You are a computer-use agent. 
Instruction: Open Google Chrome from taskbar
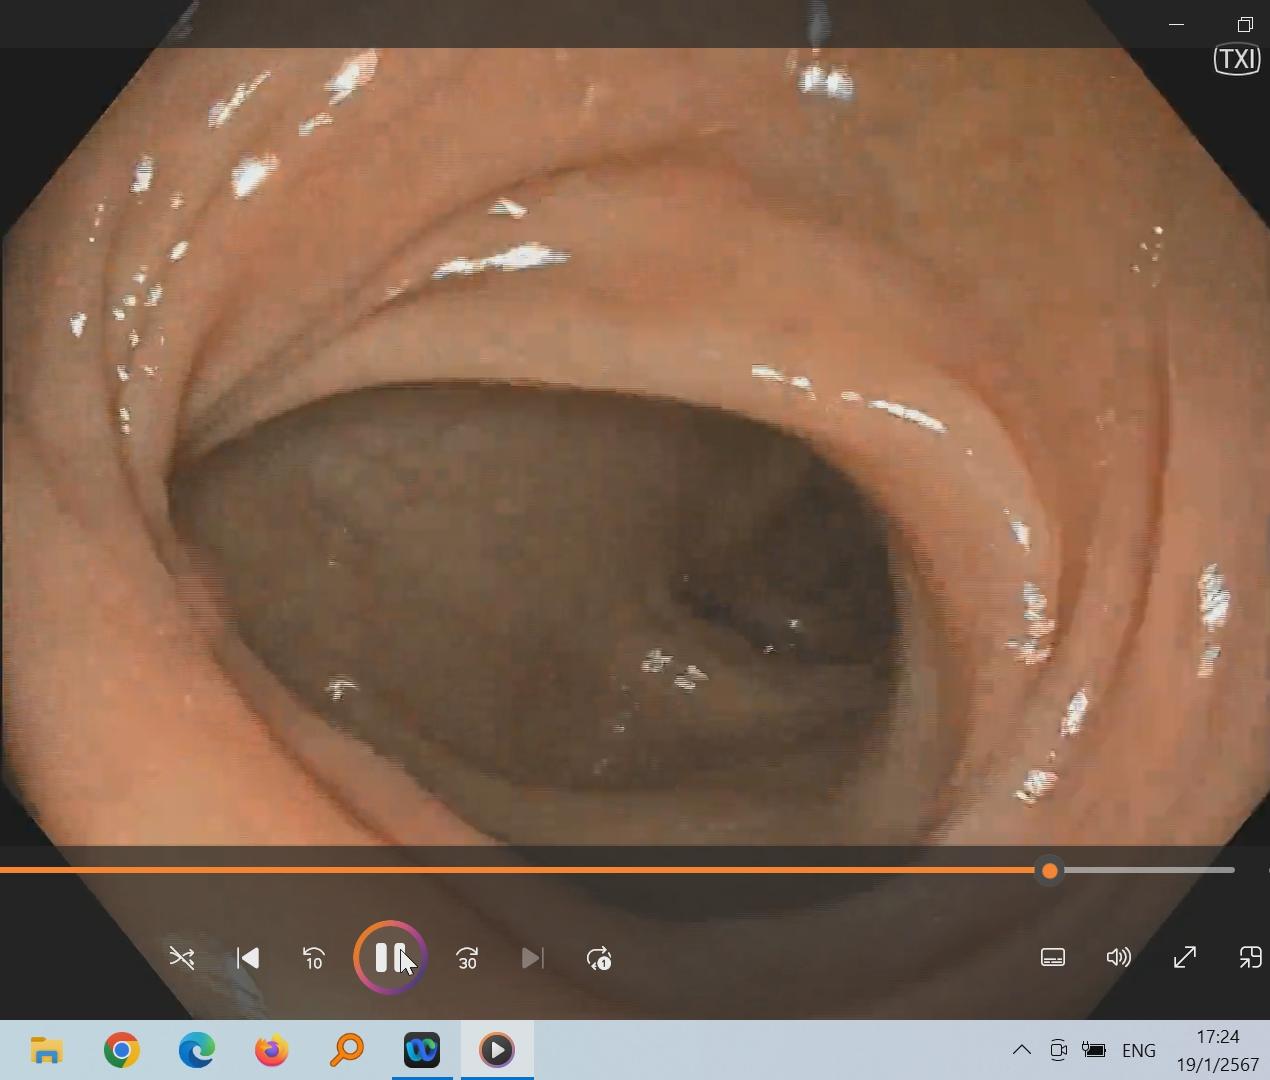tap(122, 1050)
